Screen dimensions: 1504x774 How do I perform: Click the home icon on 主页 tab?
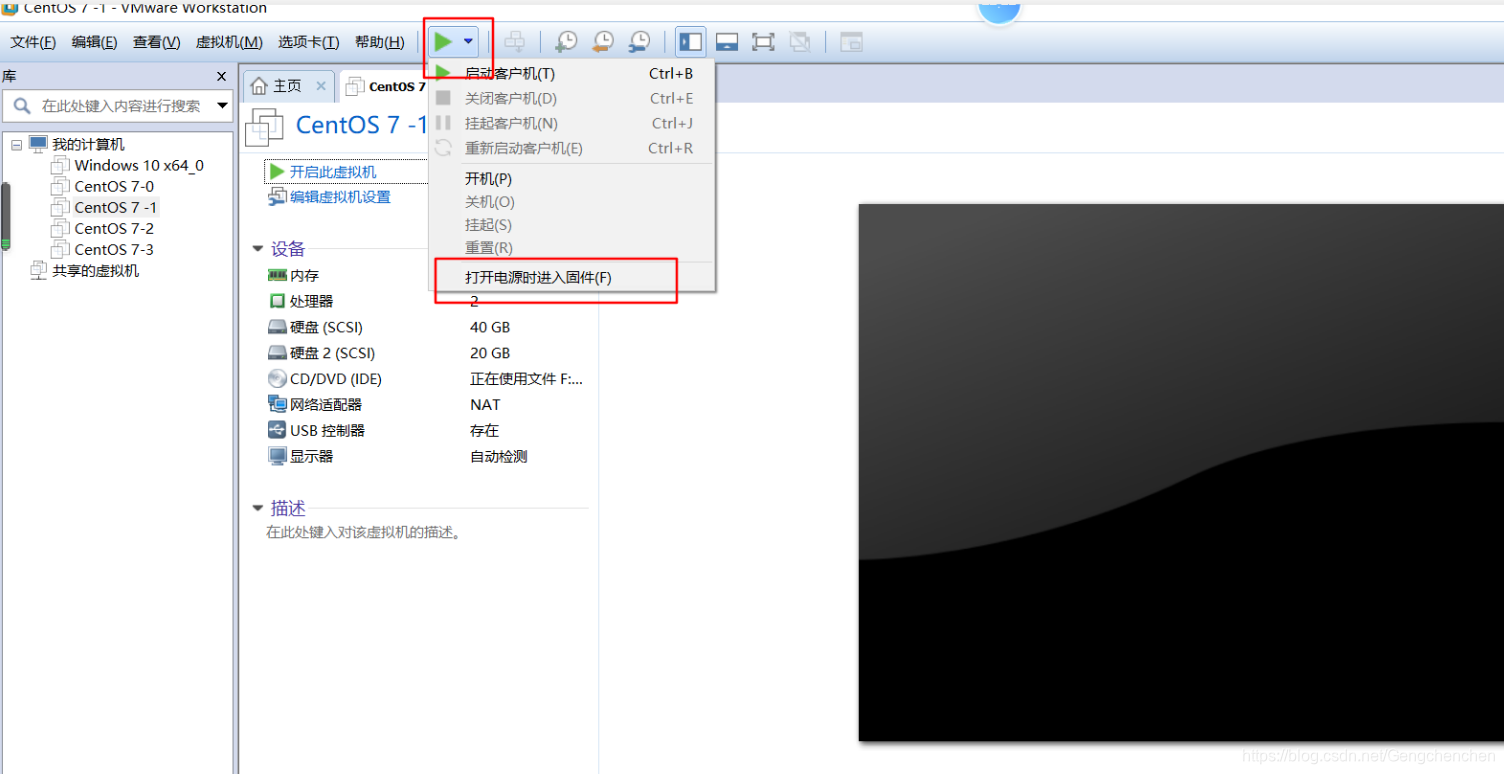(259, 86)
